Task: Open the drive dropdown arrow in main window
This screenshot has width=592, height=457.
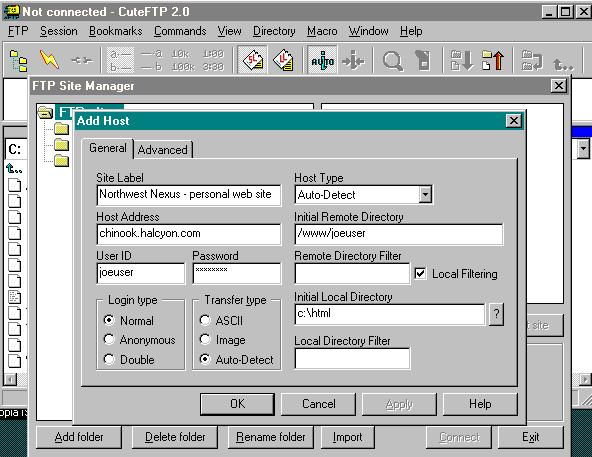Action: tap(584, 148)
